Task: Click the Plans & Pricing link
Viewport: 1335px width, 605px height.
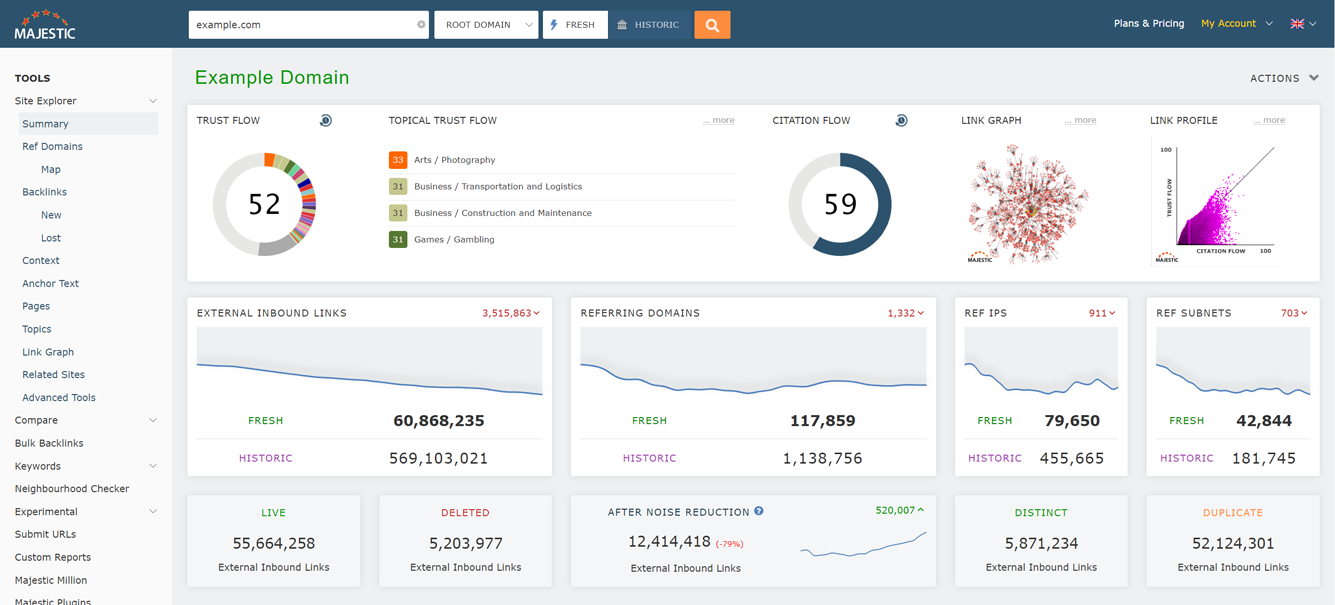Action: point(1149,22)
